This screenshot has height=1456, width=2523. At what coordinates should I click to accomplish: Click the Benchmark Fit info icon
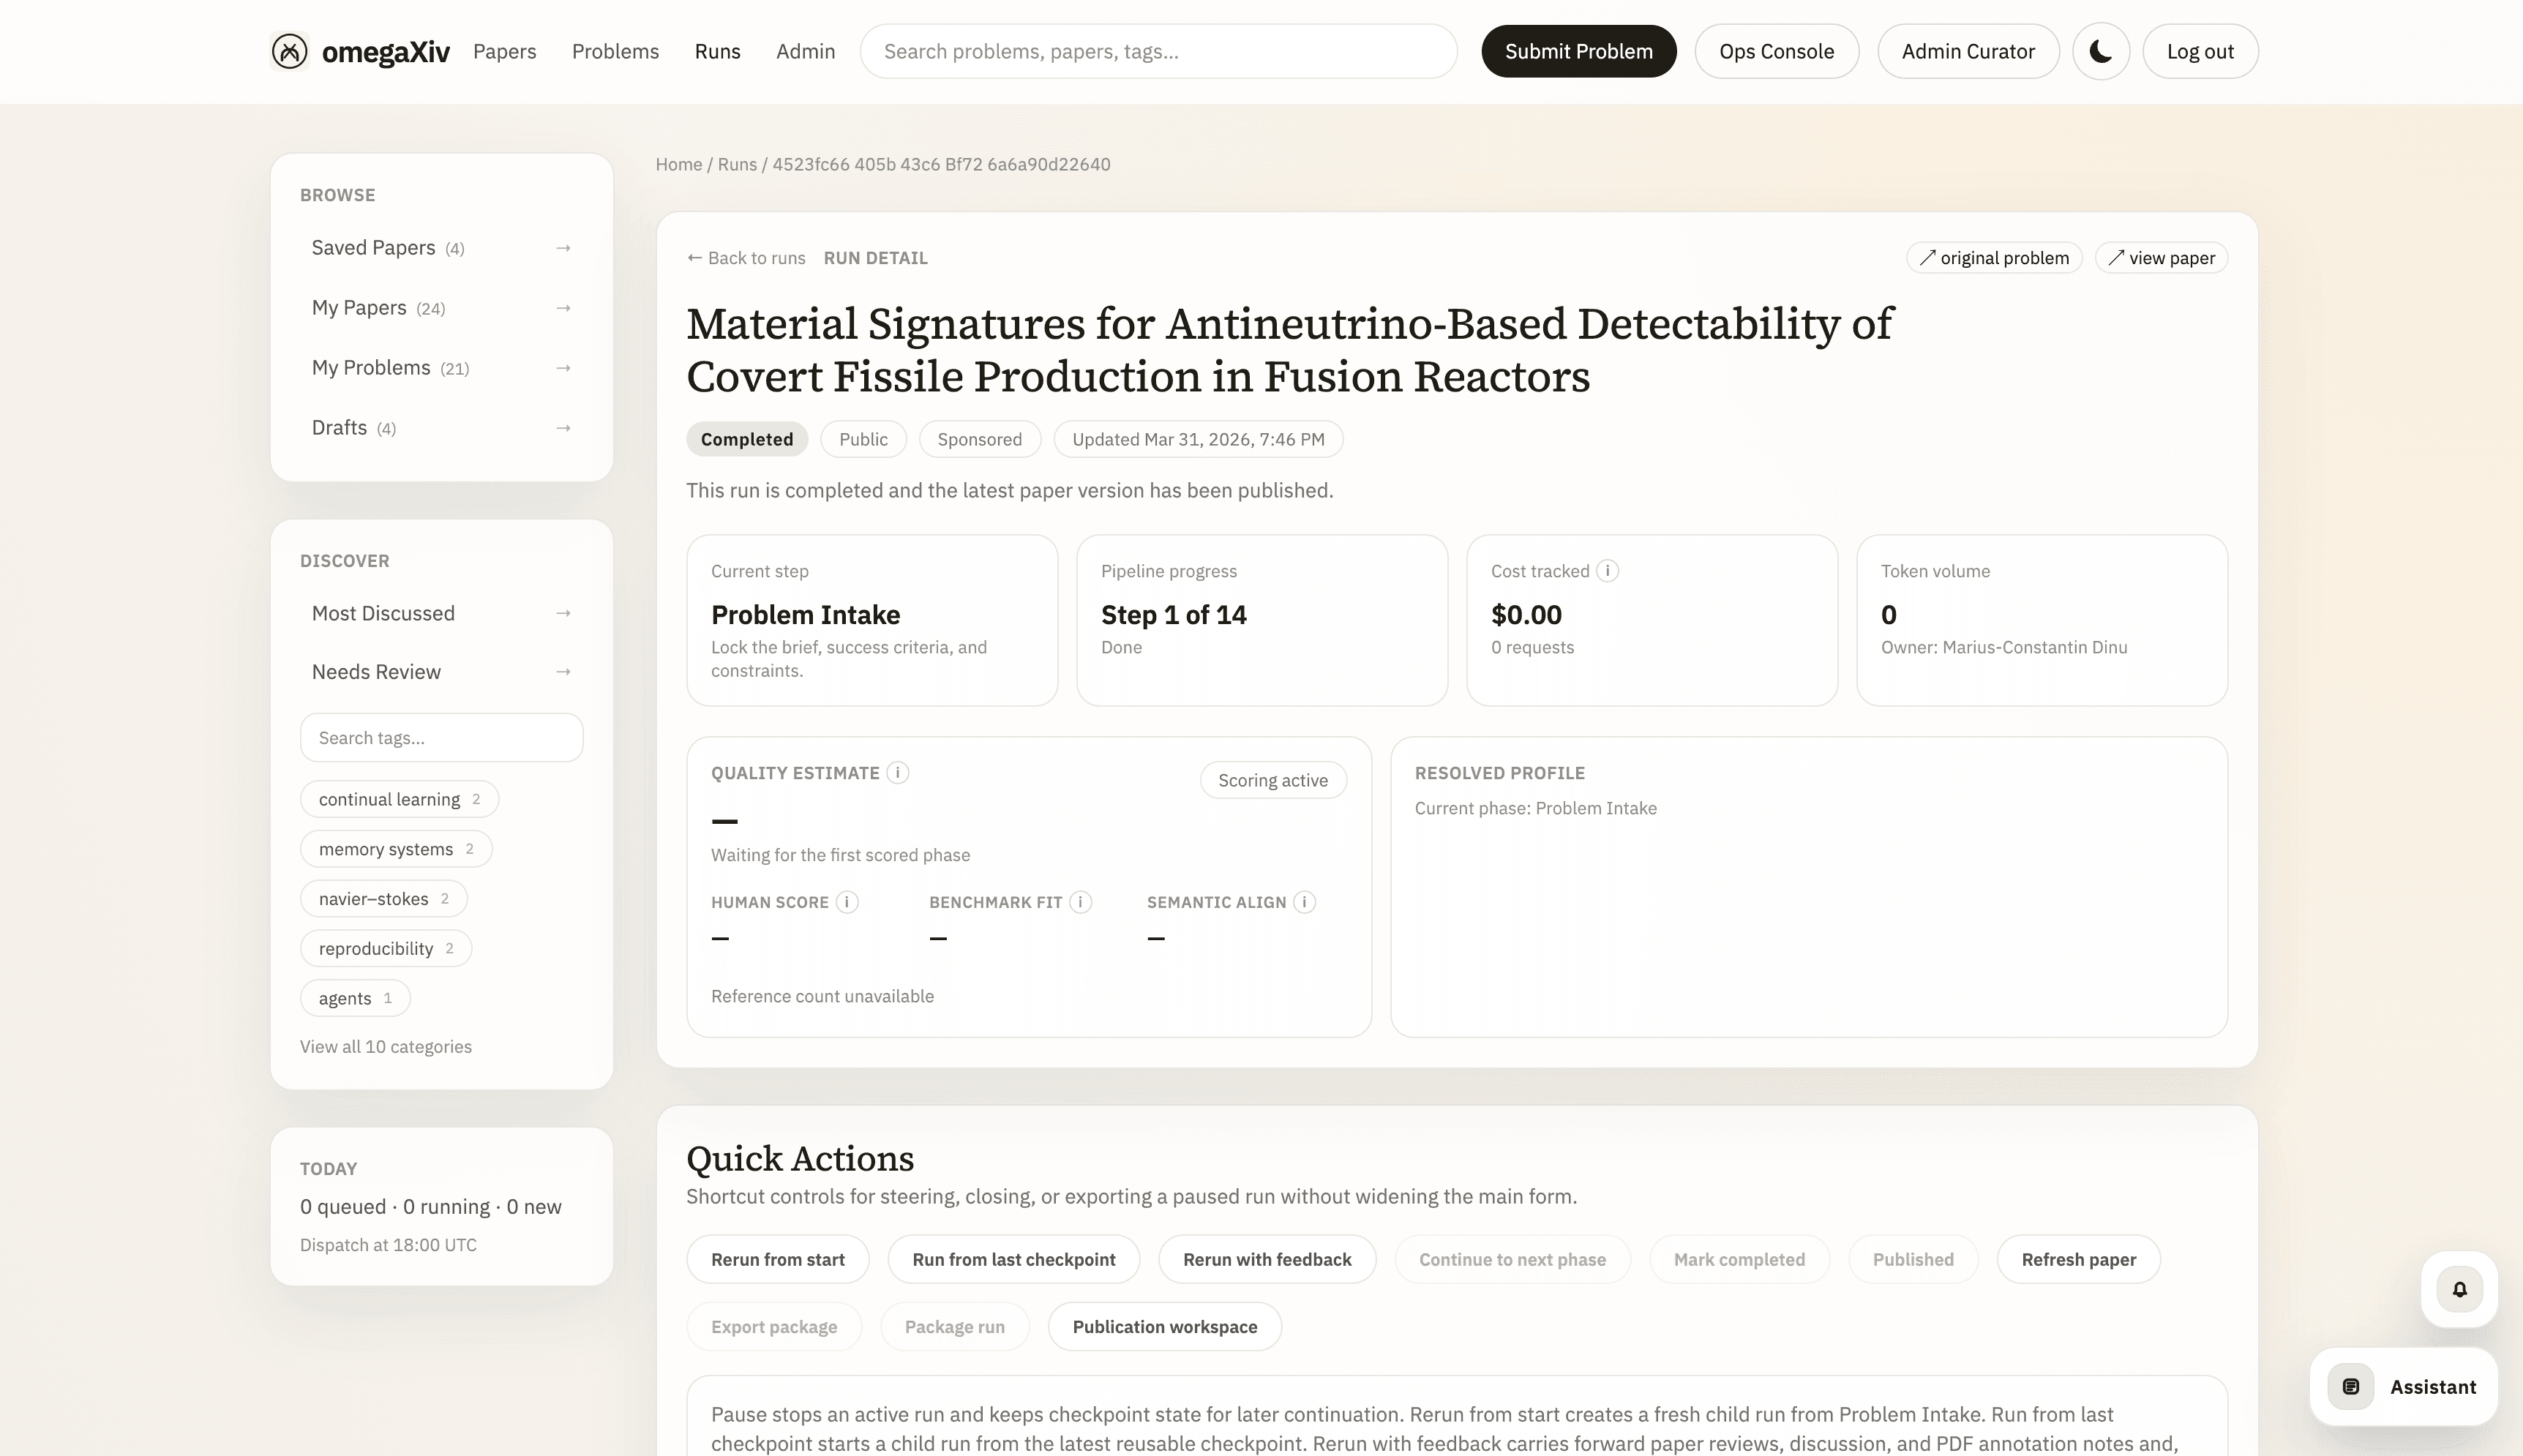click(x=1080, y=901)
